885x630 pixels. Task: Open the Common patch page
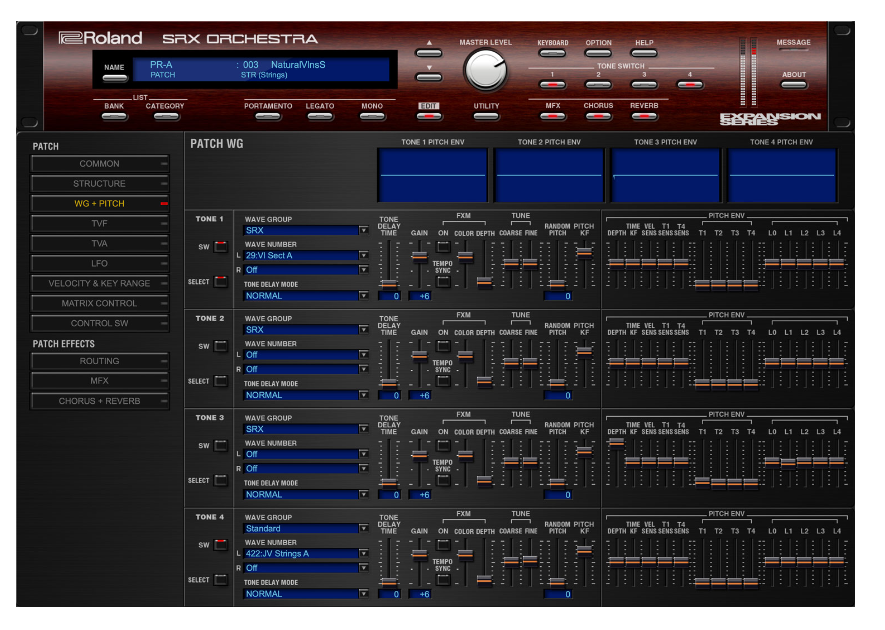point(100,164)
